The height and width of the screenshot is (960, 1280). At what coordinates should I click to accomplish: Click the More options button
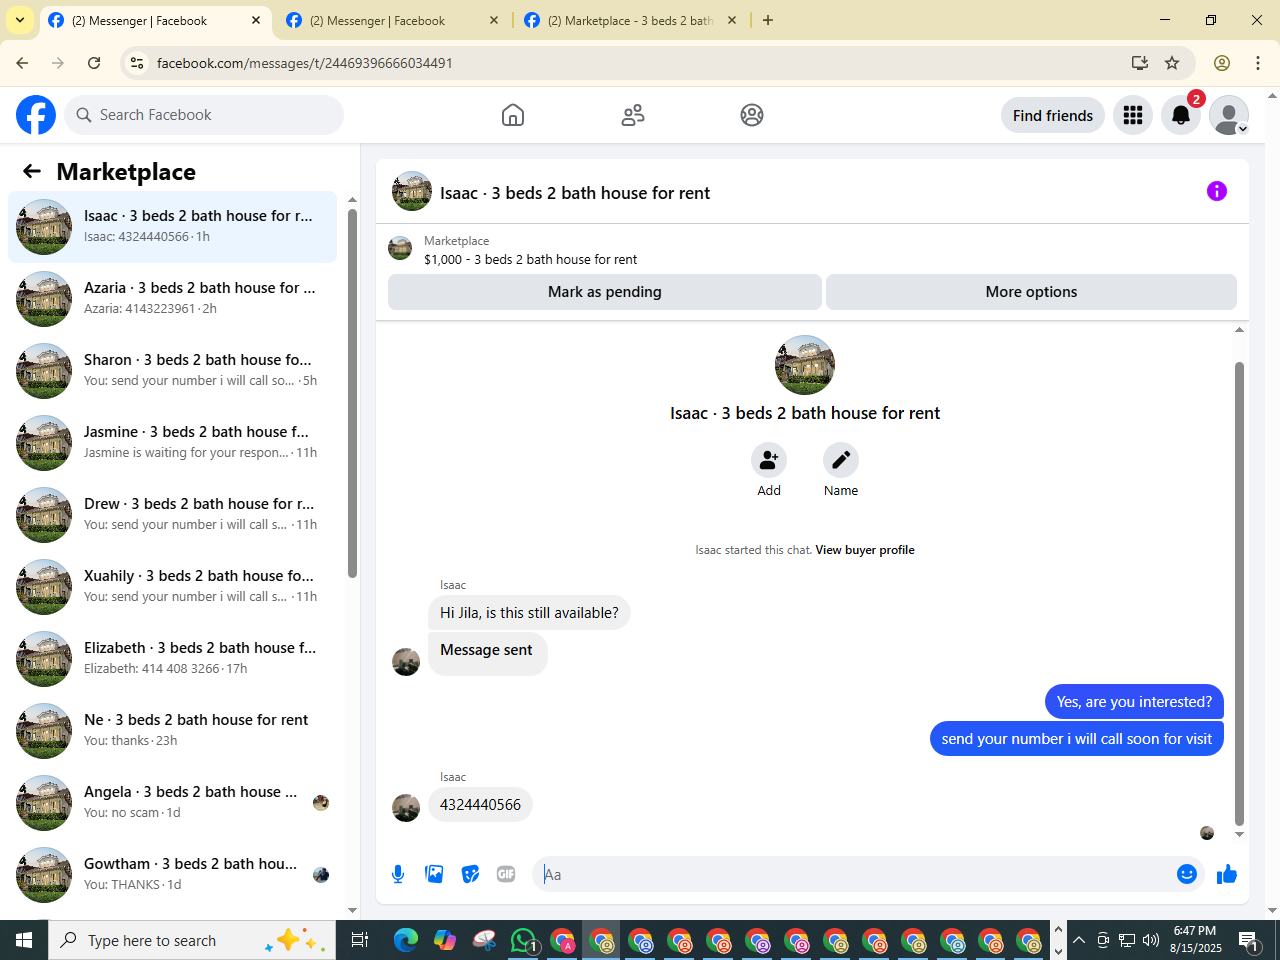(x=1031, y=292)
